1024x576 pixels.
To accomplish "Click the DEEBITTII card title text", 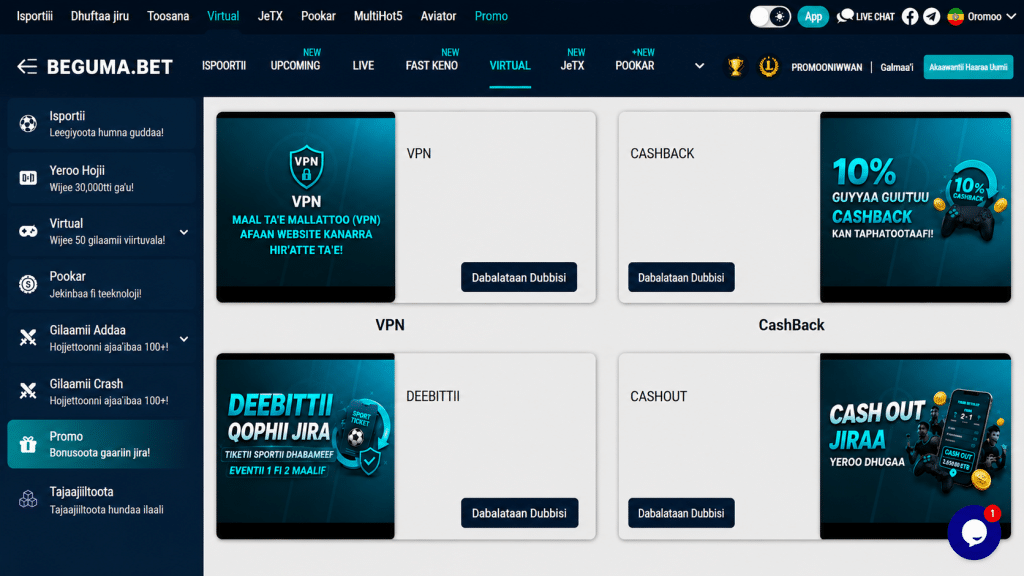I will 433,396.
